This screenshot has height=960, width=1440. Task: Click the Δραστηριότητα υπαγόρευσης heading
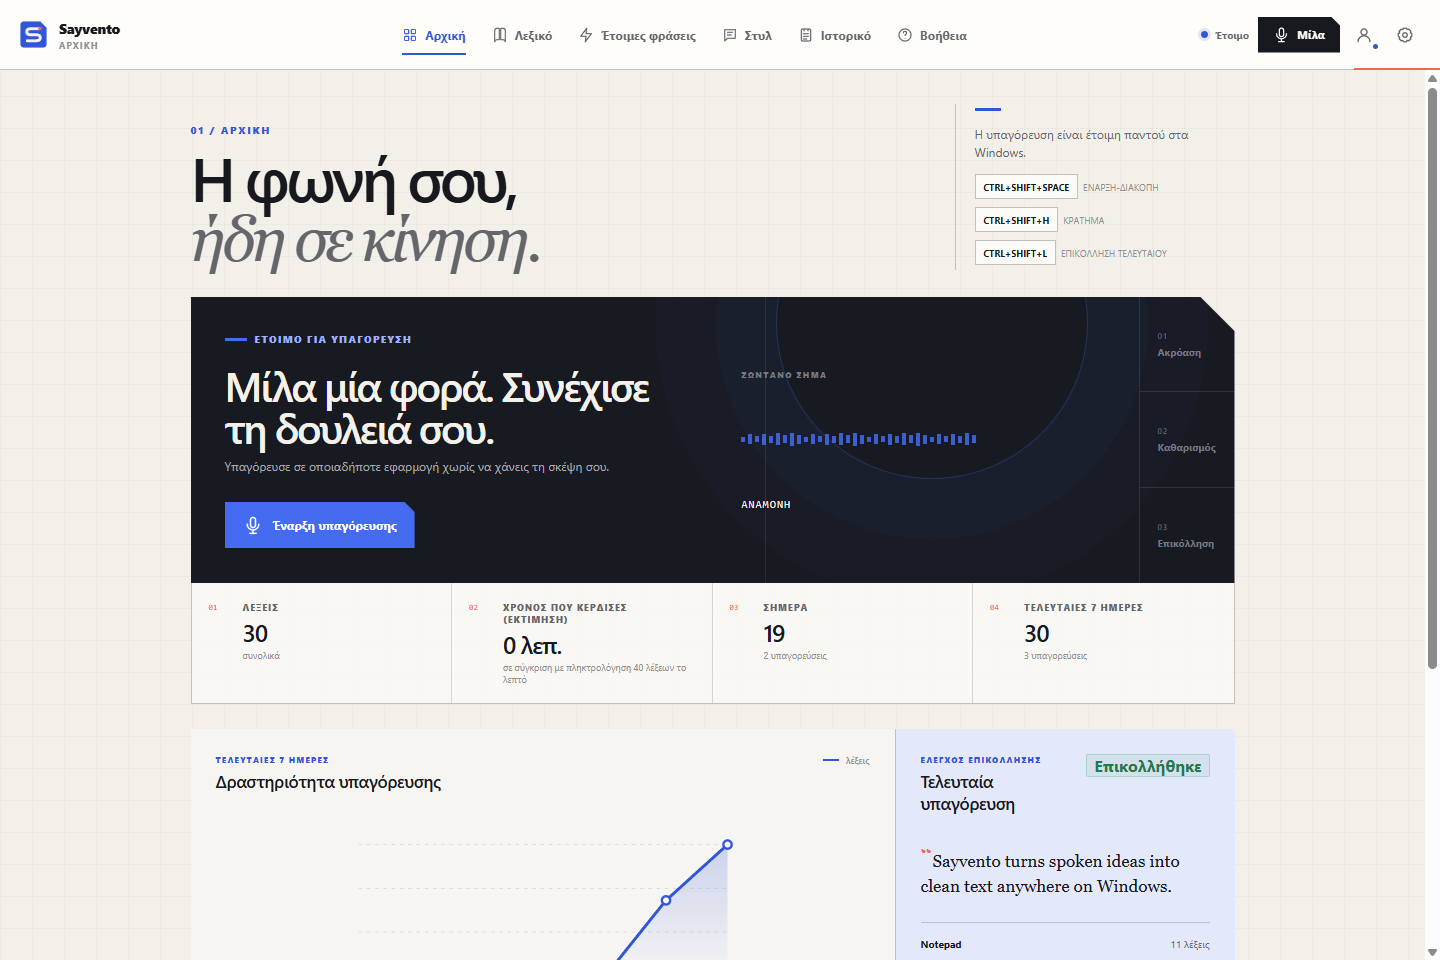328,783
